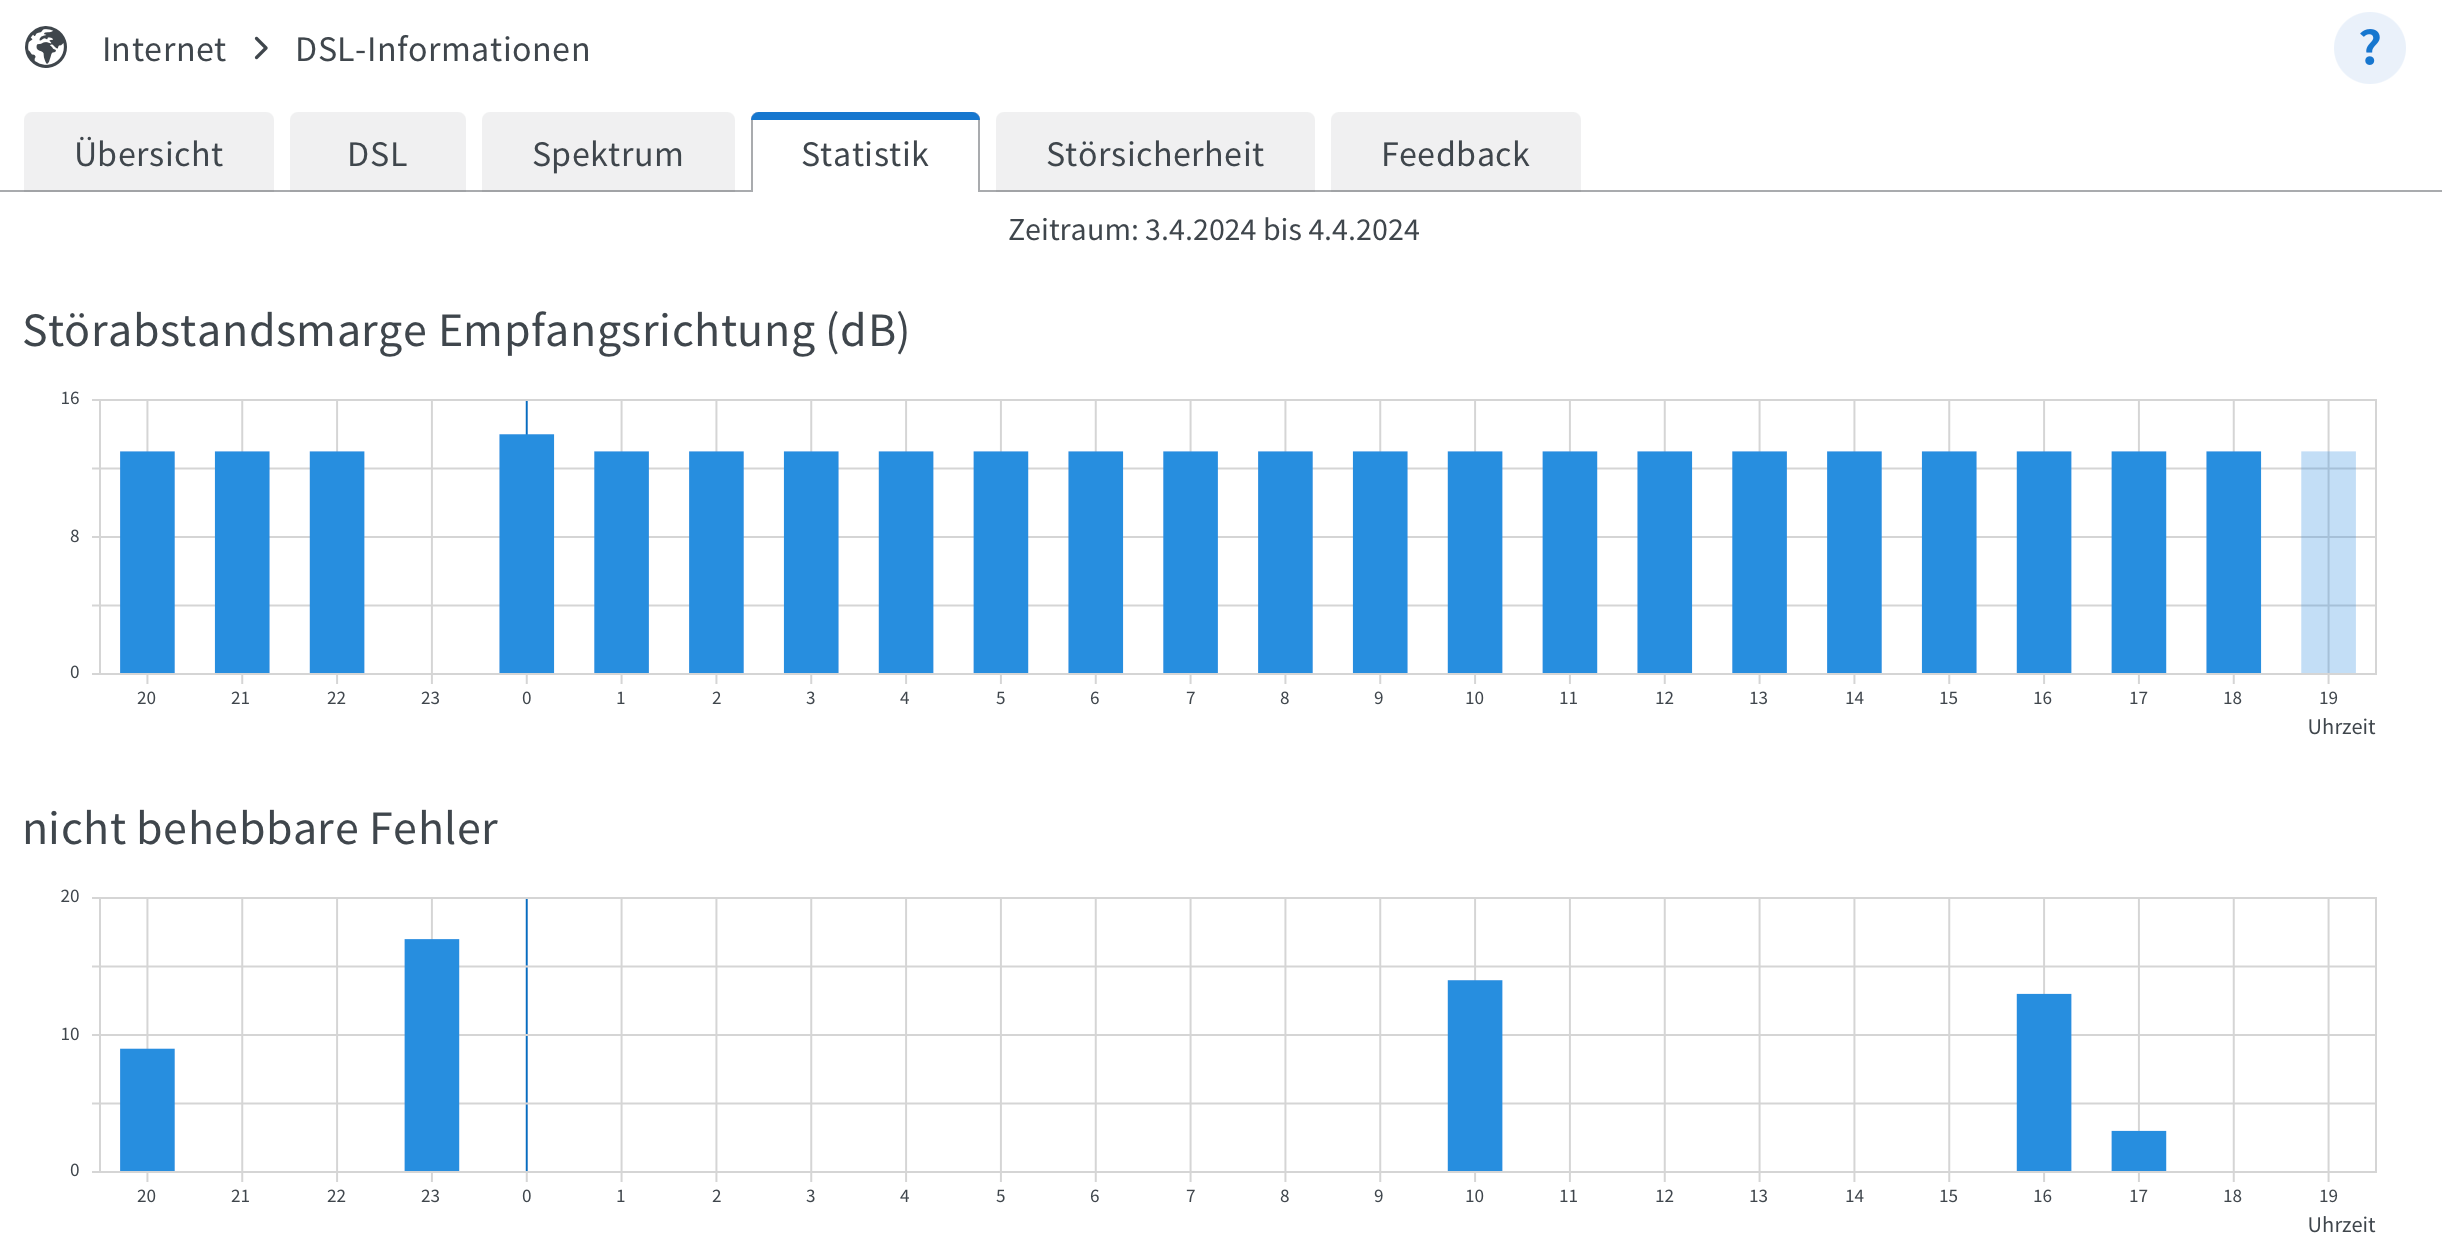
Task: Click the tall hour 0 bar in Störabstandsmarge chart
Action: 527,553
